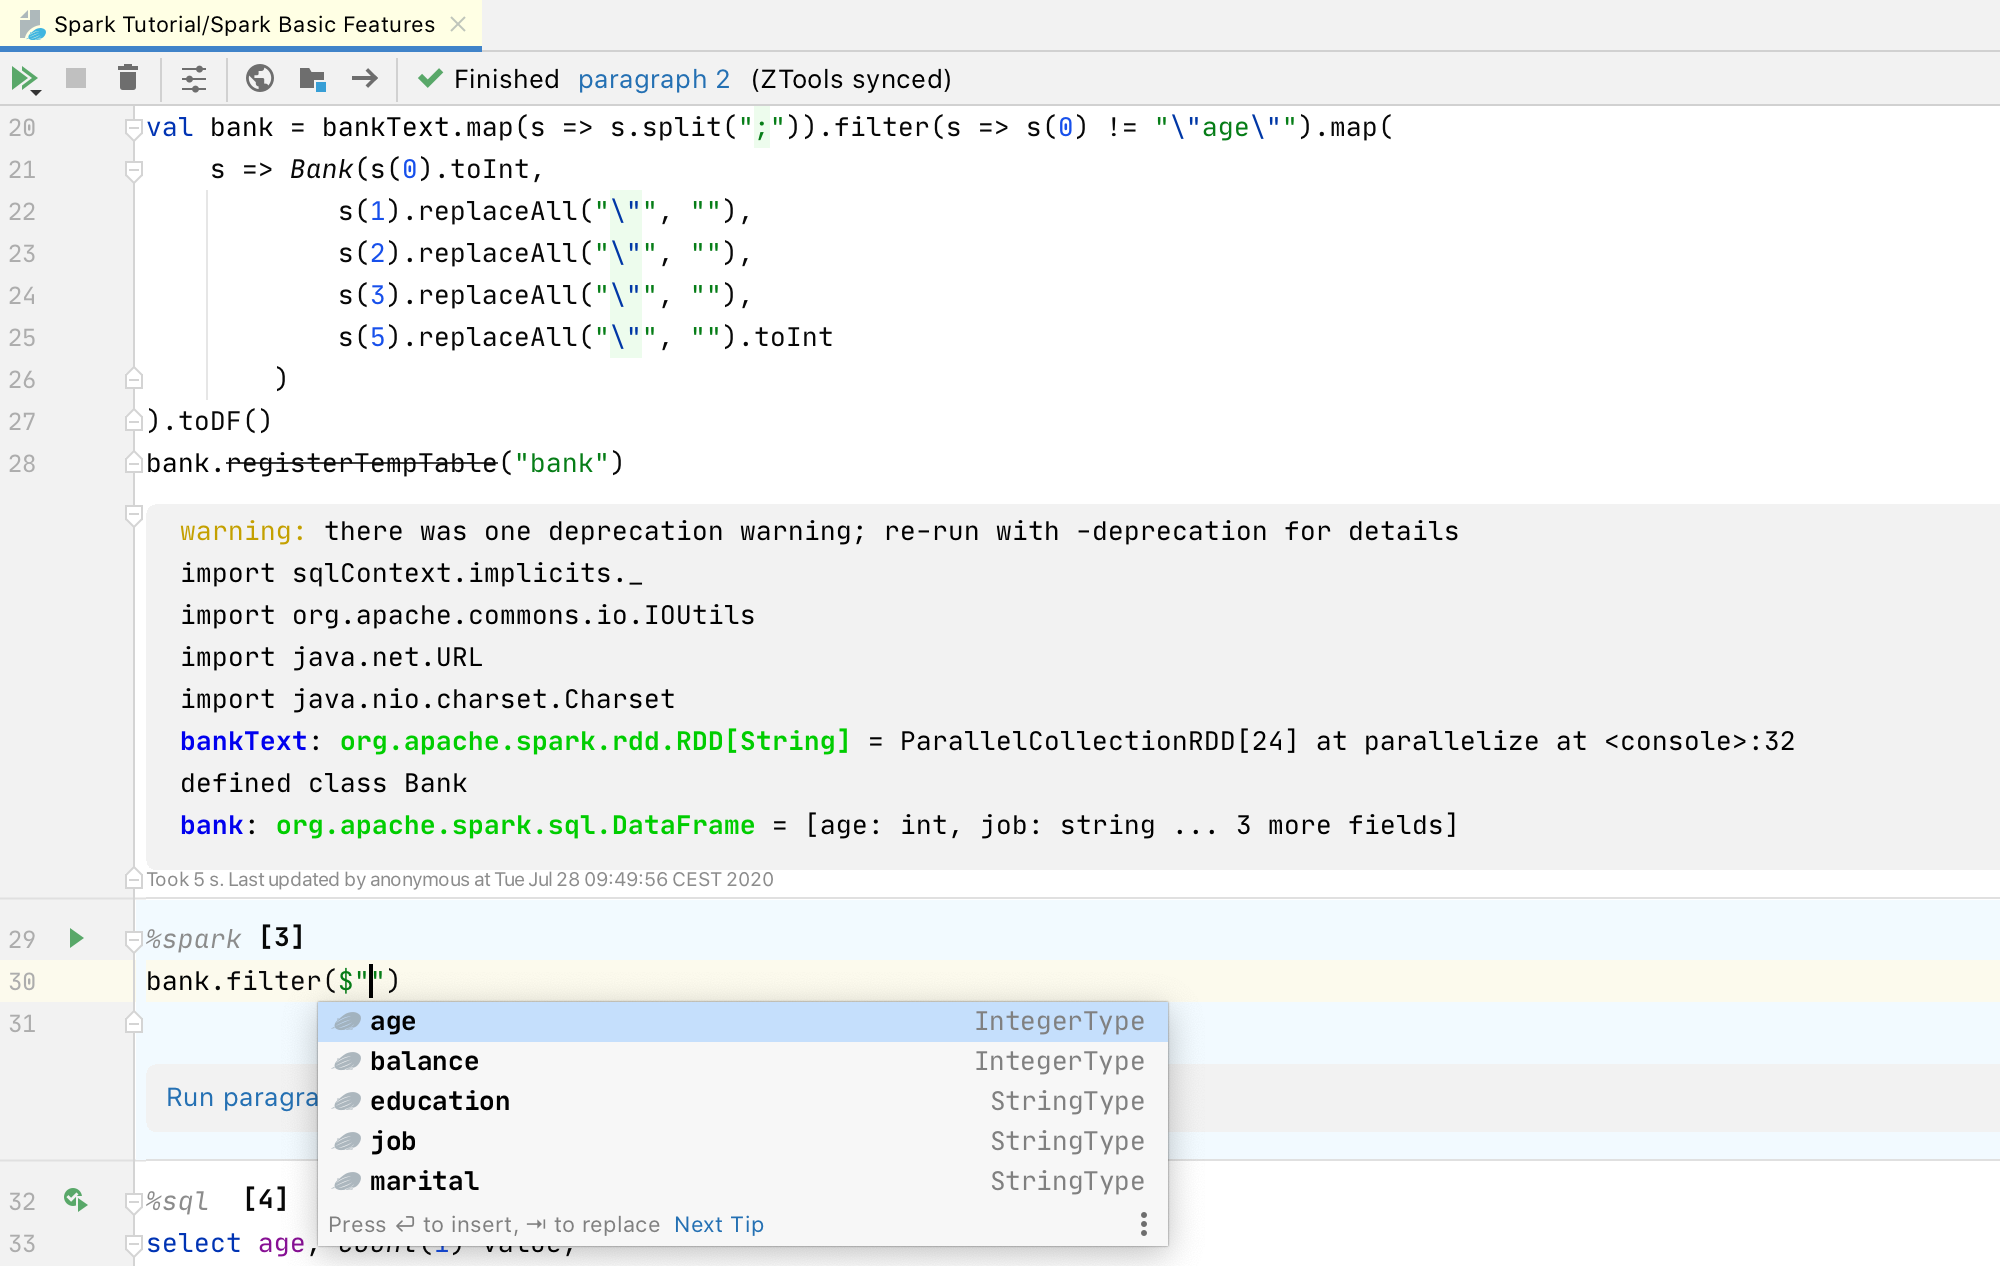Click the rerun icon next to %sql paragraph

click(x=76, y=1198)
